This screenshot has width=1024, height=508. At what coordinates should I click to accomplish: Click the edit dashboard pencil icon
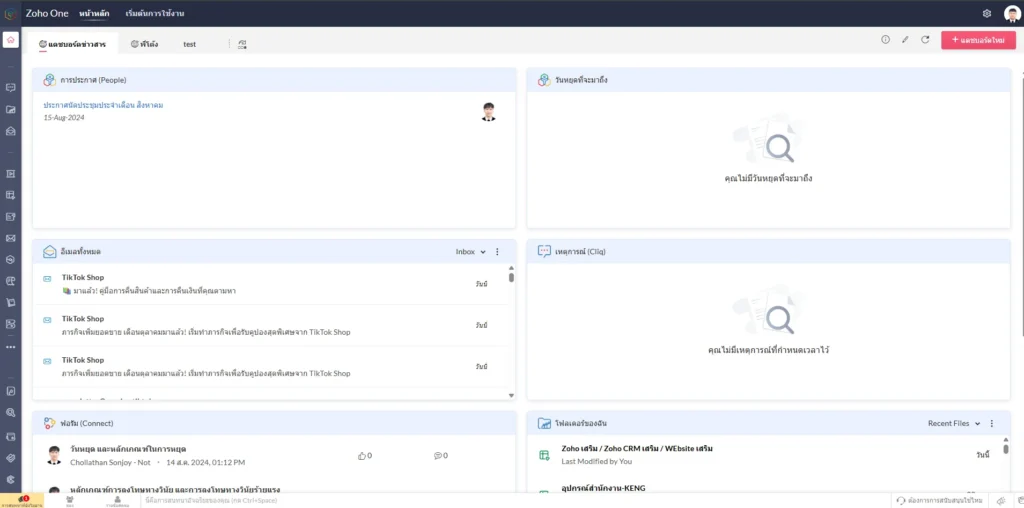[905, 40]
